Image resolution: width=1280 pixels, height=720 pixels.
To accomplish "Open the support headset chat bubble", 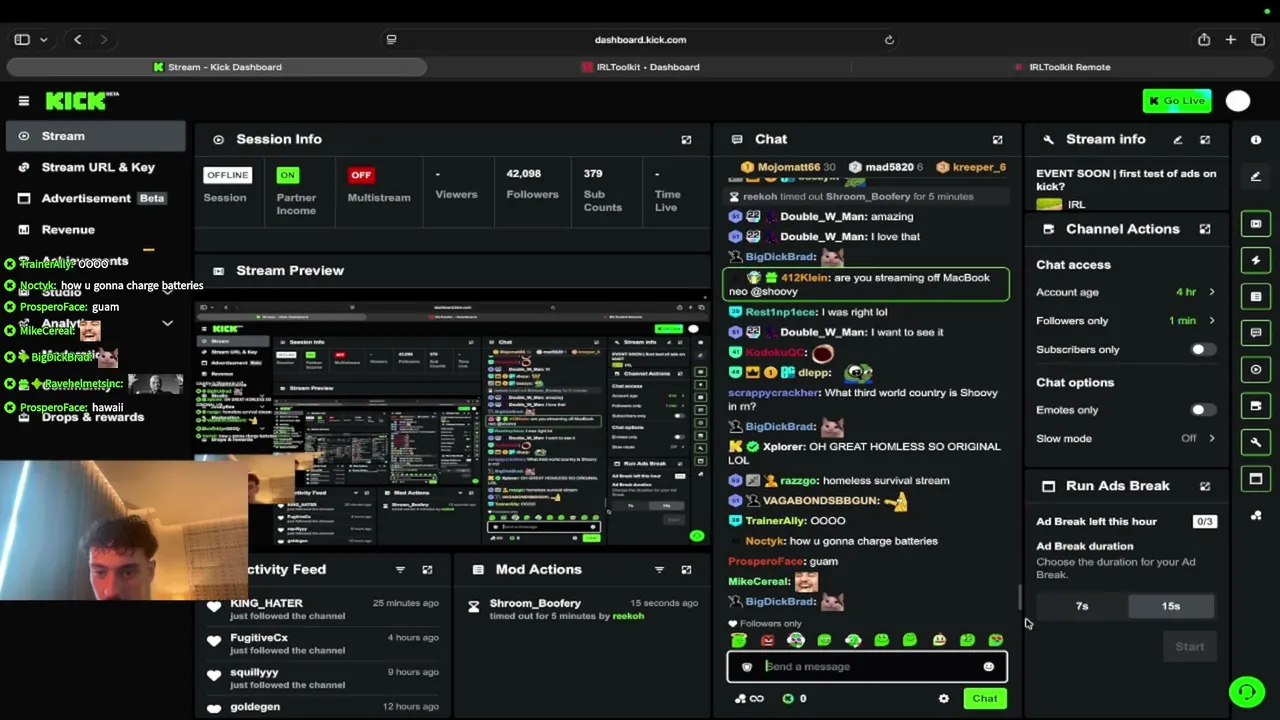I will tap(1246, 691).
